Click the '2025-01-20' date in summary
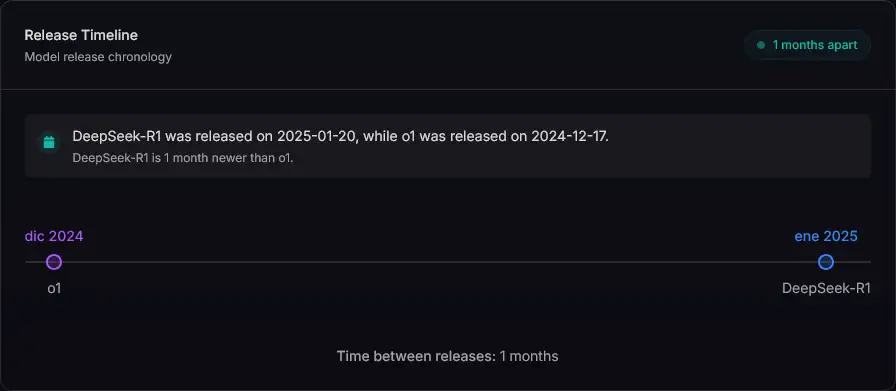The height and width of the screenshot is (391, 896). (x=317, y=137)
